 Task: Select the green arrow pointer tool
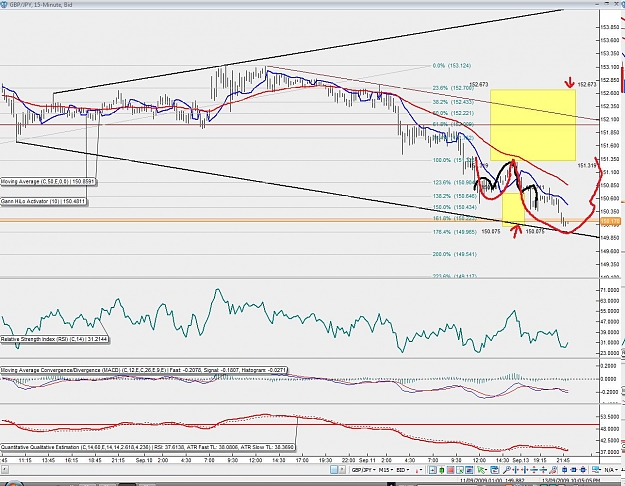coord(482,470)
